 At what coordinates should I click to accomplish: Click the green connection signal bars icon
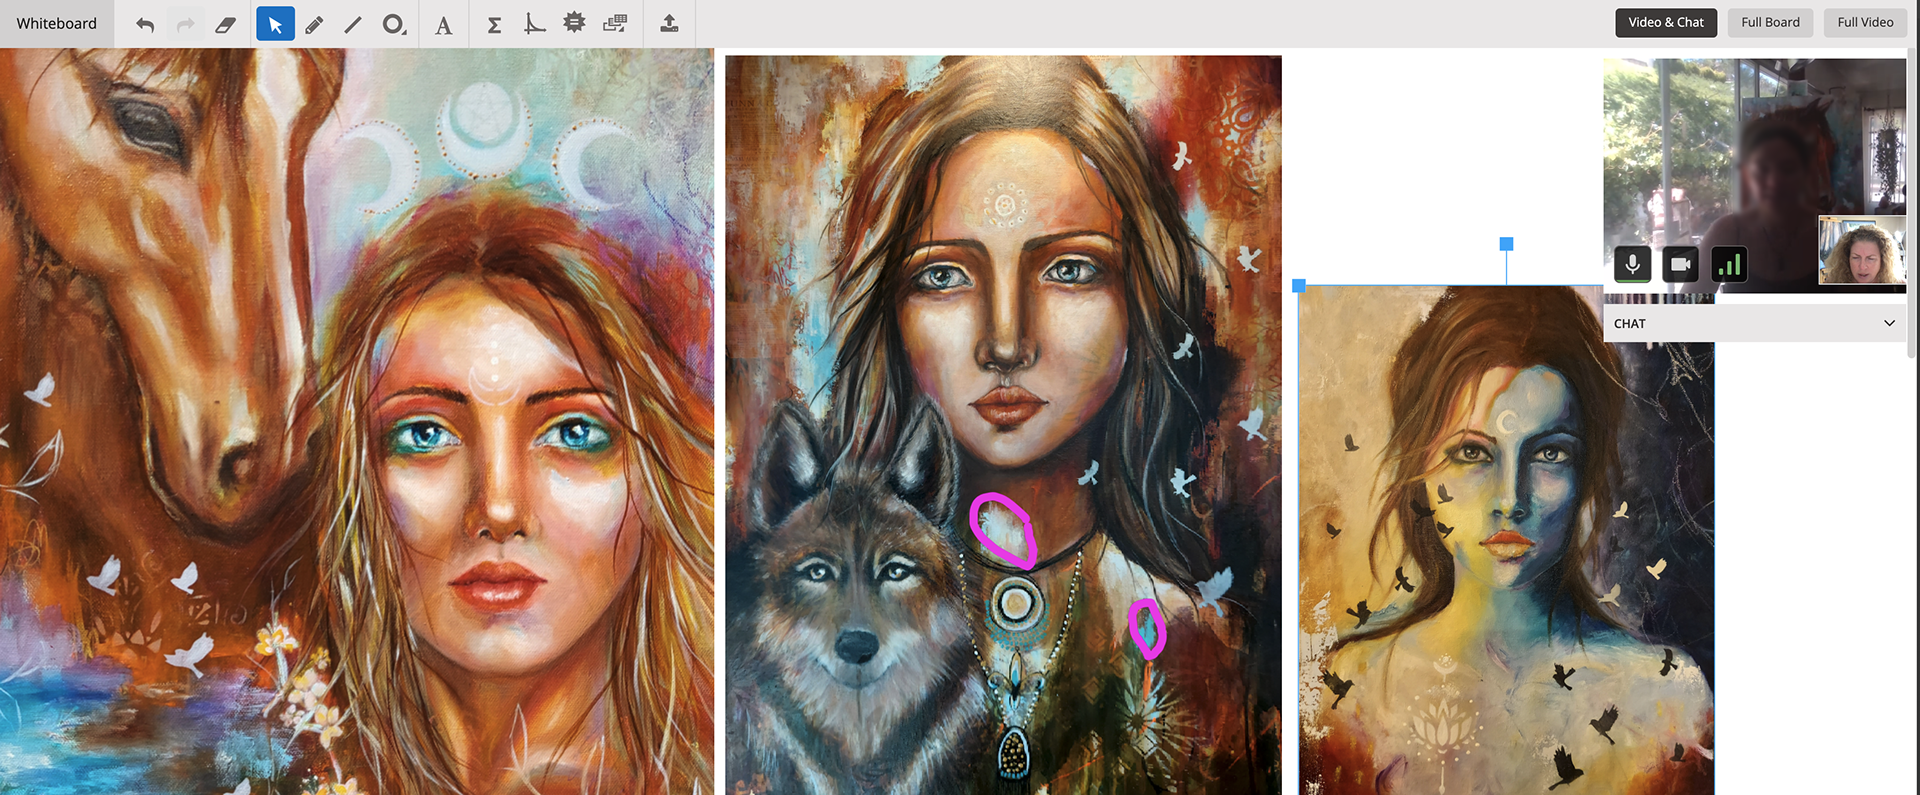1729,265
